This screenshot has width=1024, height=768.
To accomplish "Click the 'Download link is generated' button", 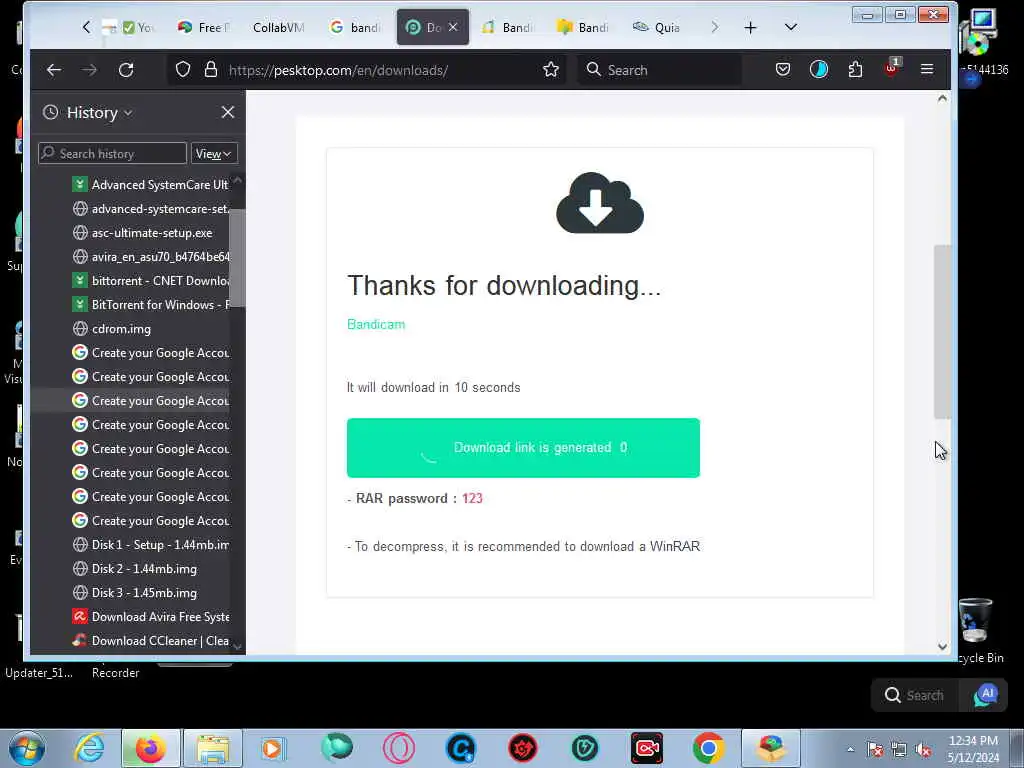I will [523, 448].
